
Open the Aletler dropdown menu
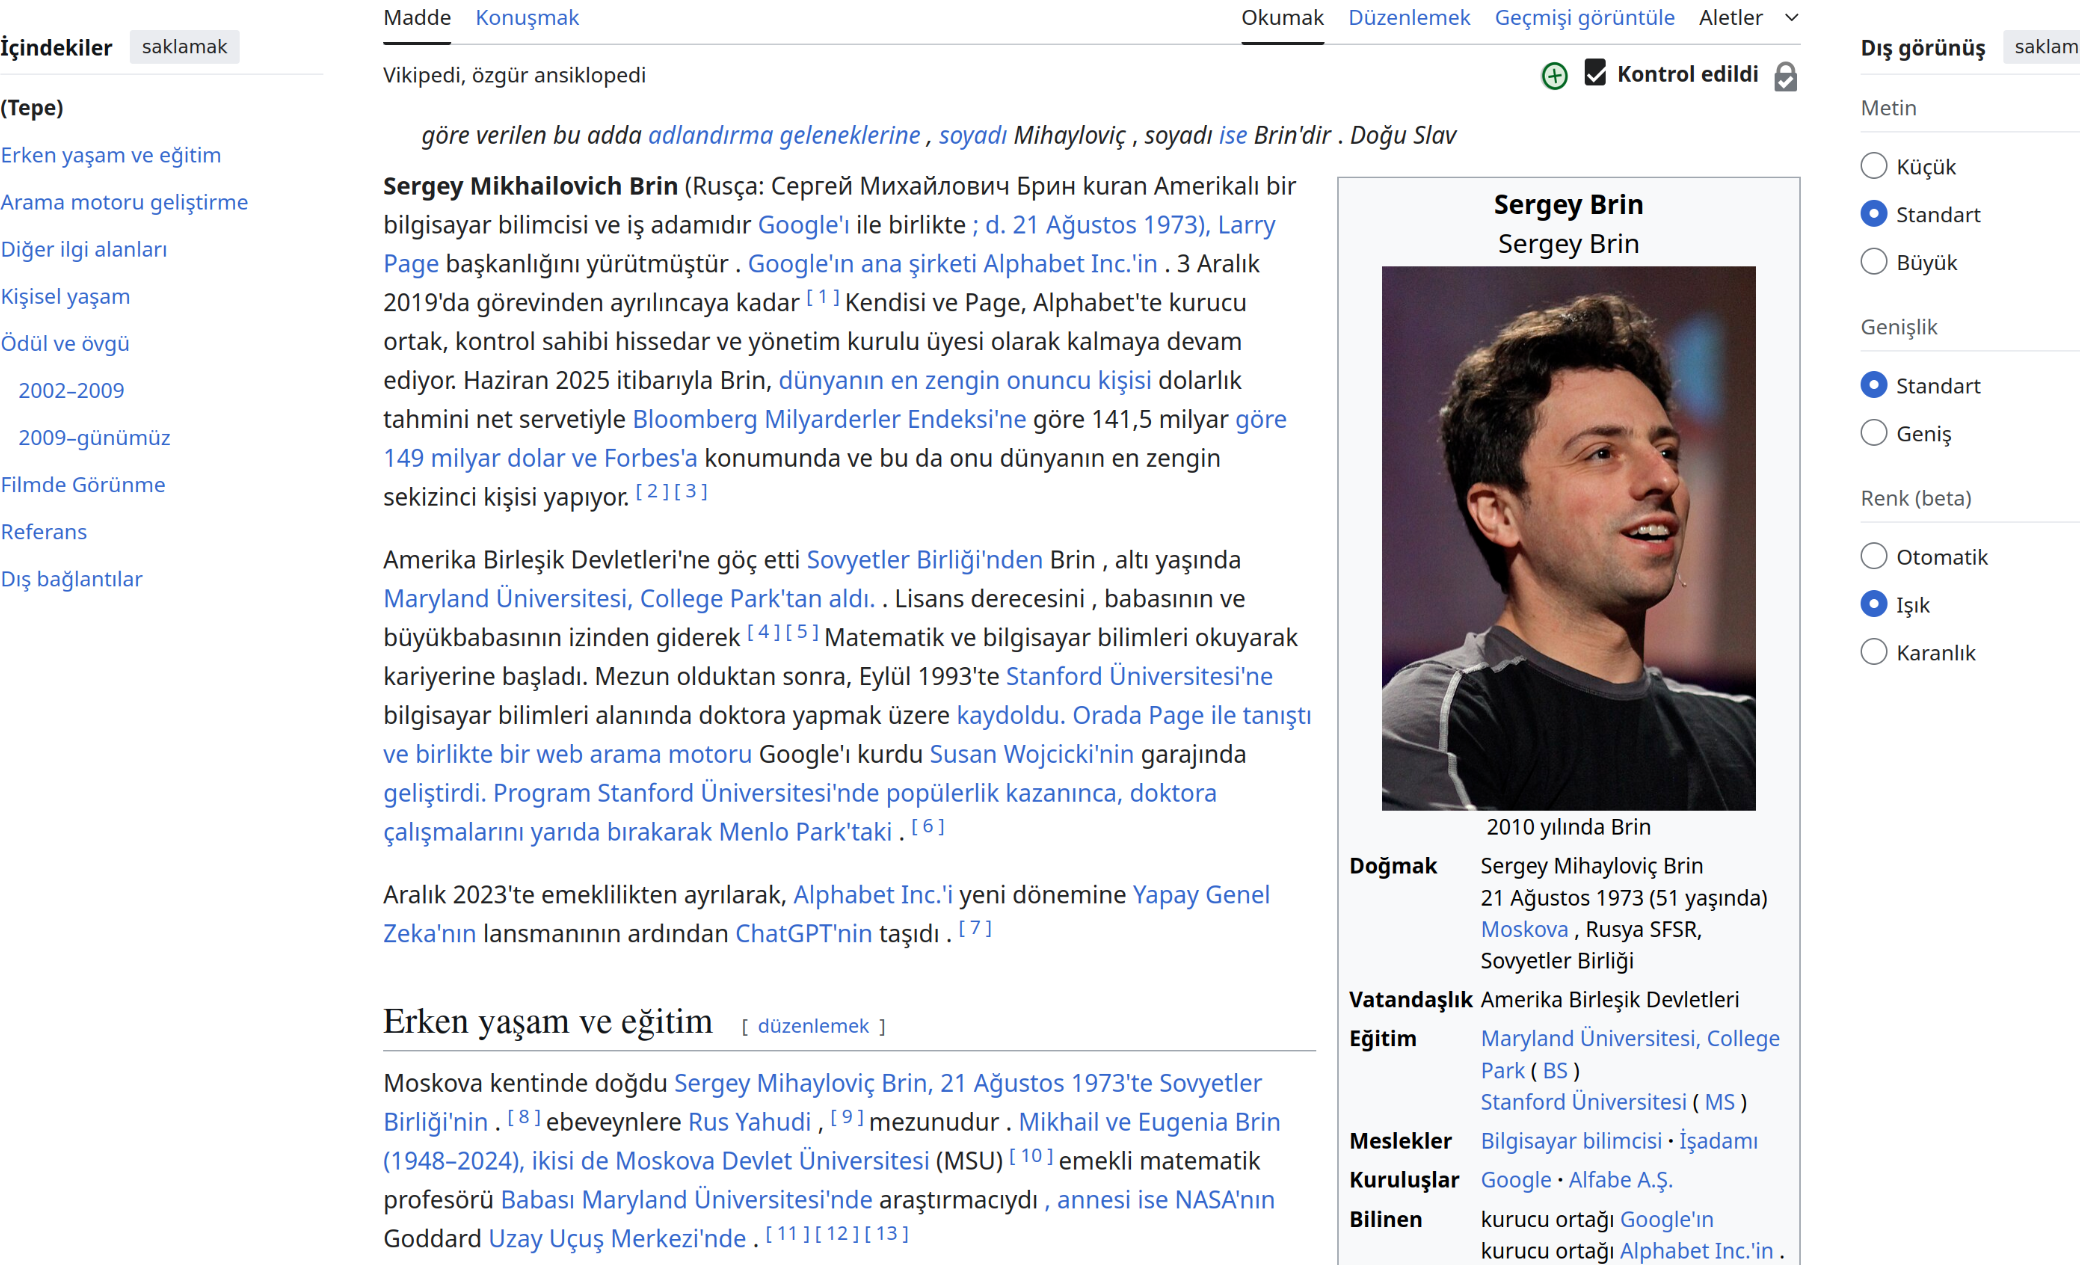(x=1748, y=18)
